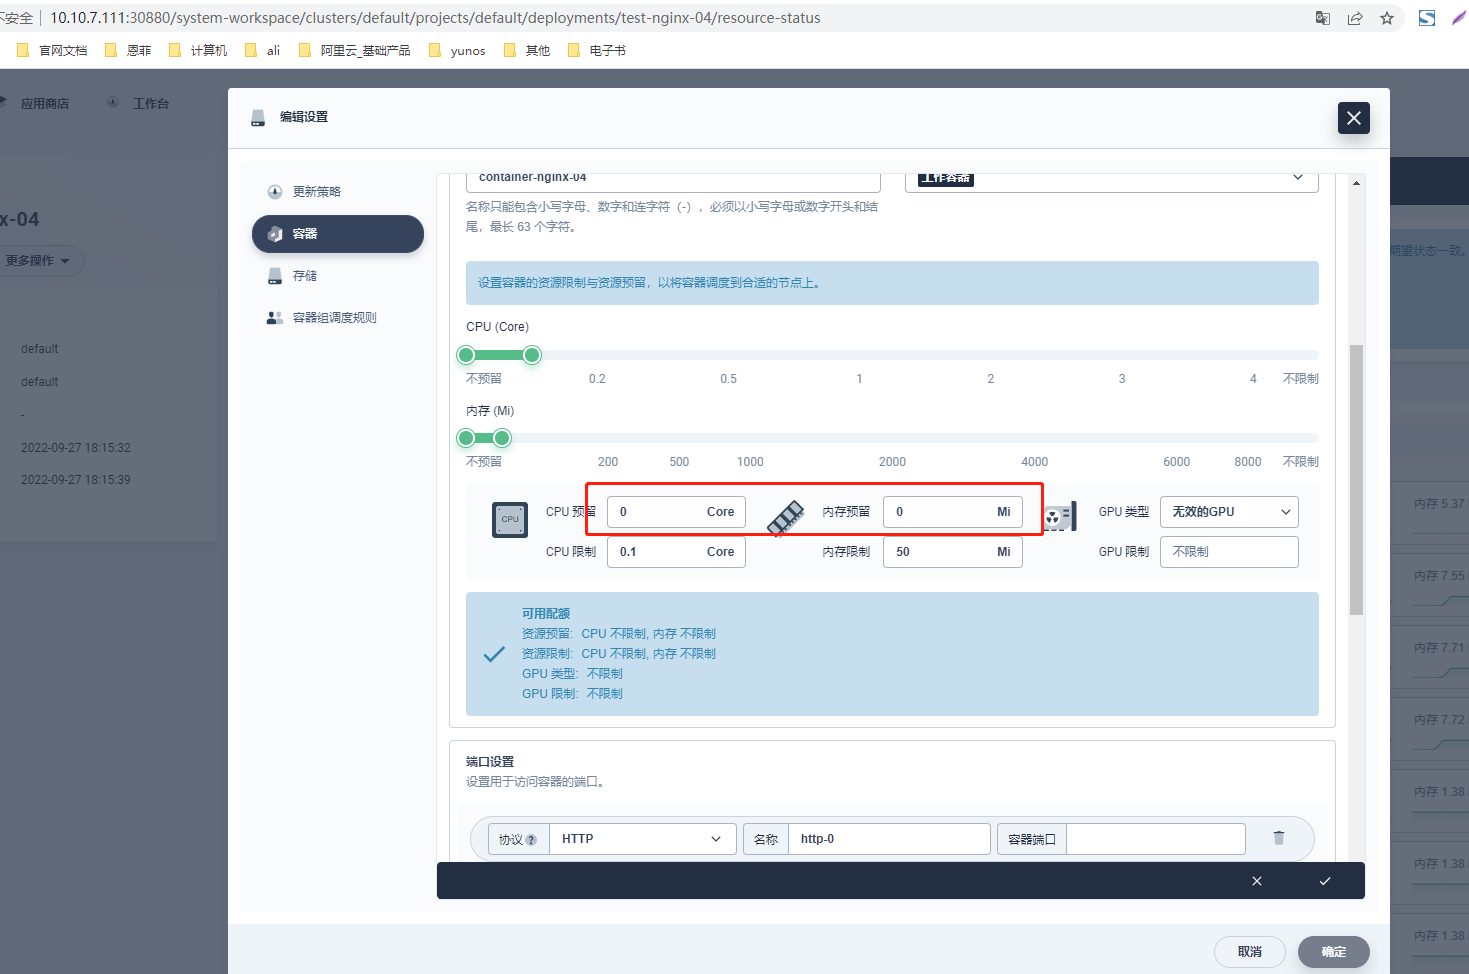Click the 存储 storage icon in sidebar
This screenshot has width=1469, height=974.
pos(274,275)
